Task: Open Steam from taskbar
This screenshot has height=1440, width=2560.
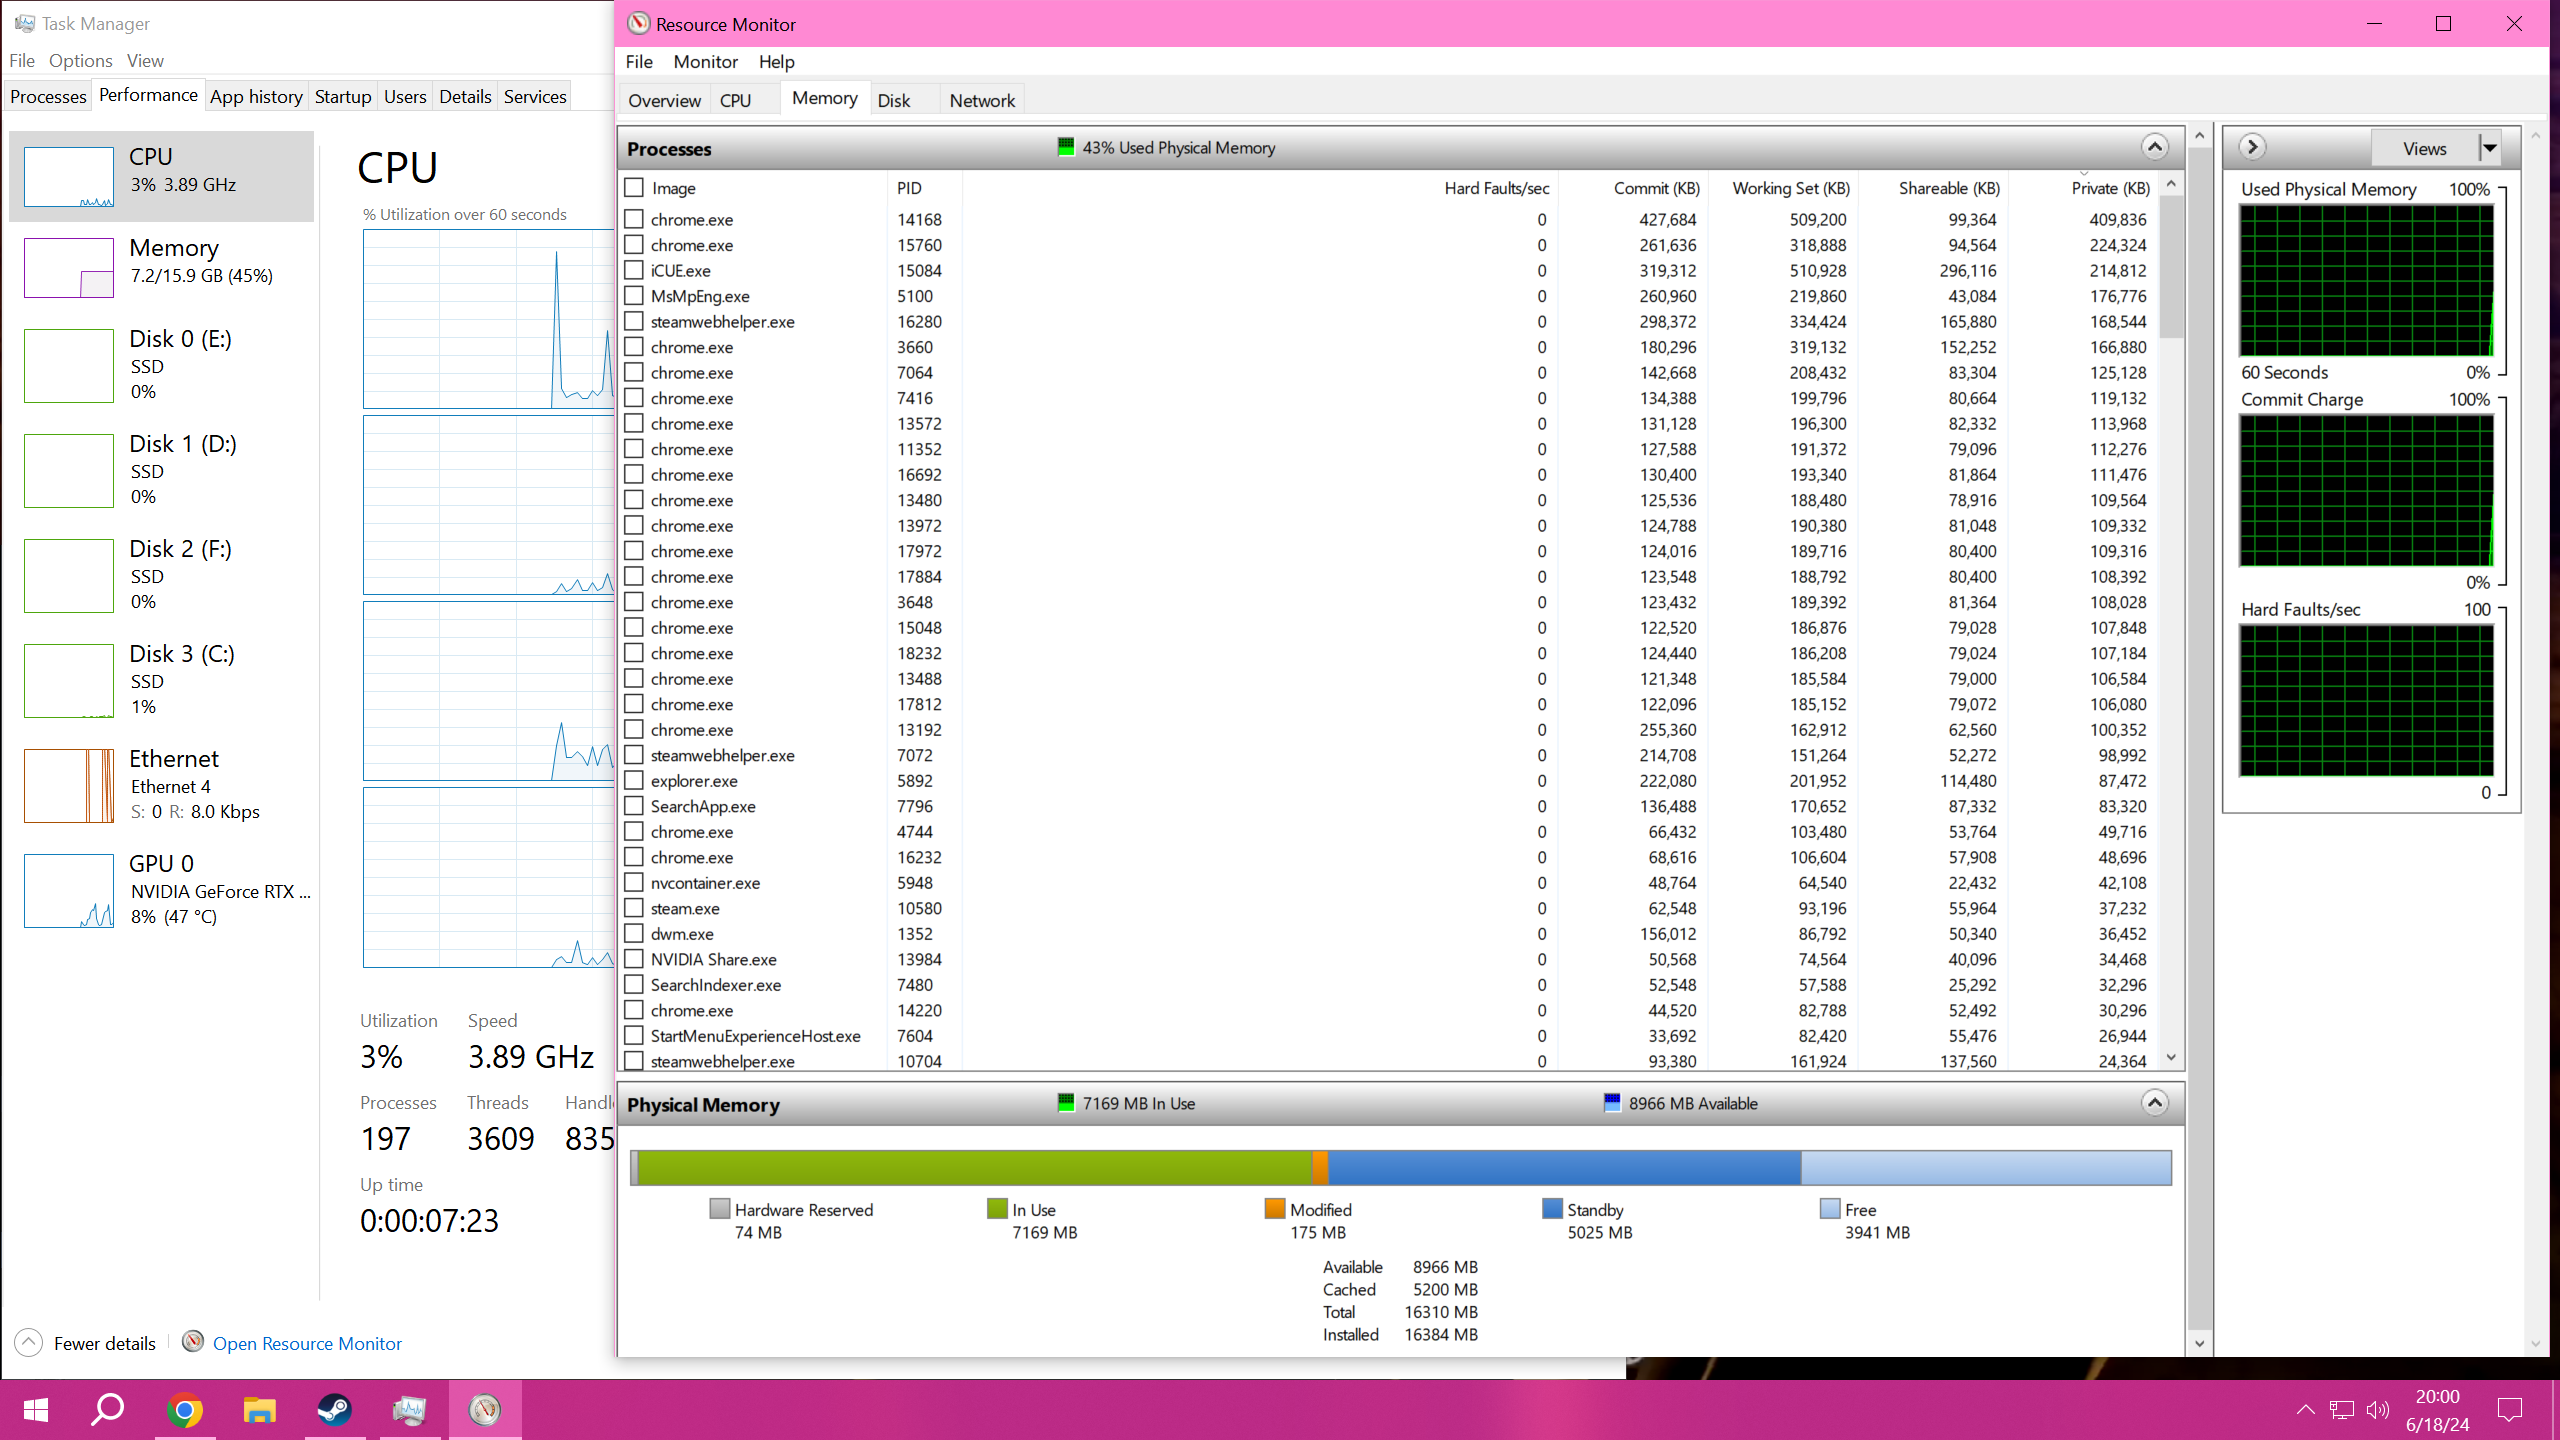Action: [334, 1410]
